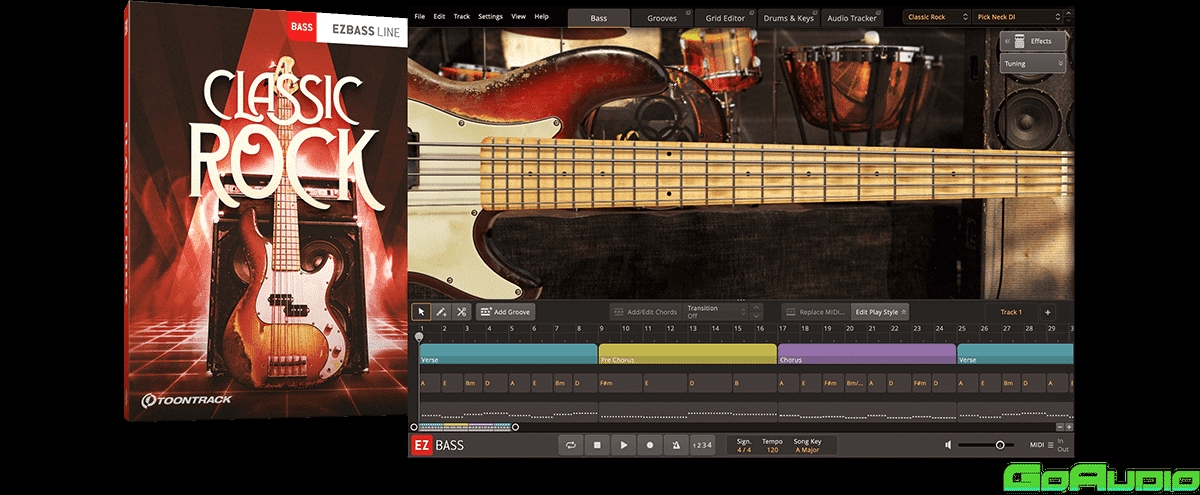This screenshot has width=1200, height=495.
Task: Click the Replace MIDI icon
Action: pyautogui.click(x=791, y=312)
